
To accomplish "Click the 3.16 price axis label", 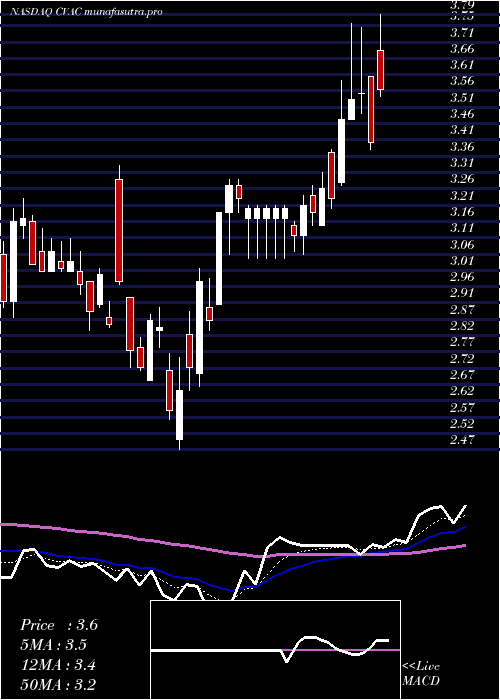I will click(x=461, y=212).
